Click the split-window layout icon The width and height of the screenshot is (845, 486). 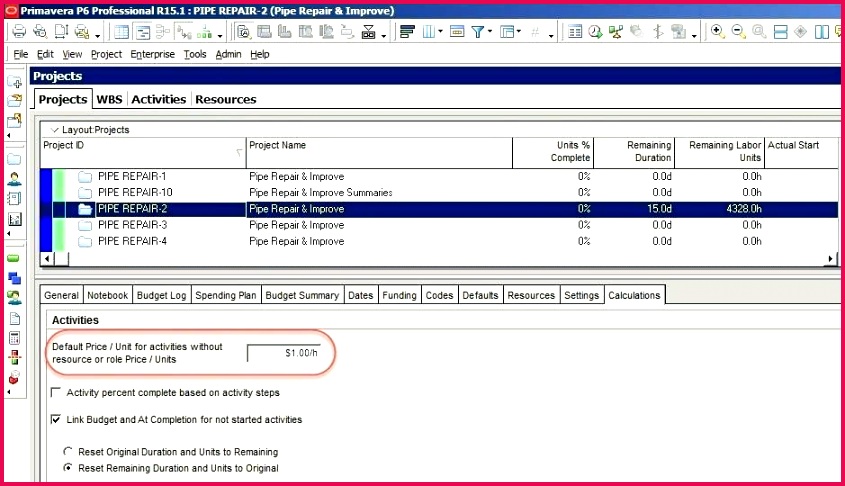click(x=821, y=32)
